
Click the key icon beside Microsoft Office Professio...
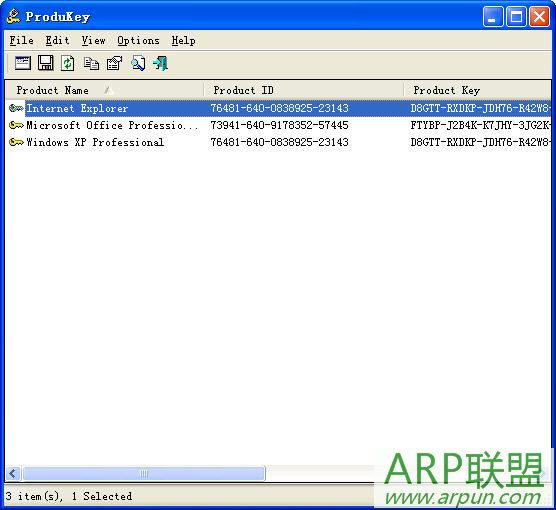pyautogui.click(x=16, y=125)
